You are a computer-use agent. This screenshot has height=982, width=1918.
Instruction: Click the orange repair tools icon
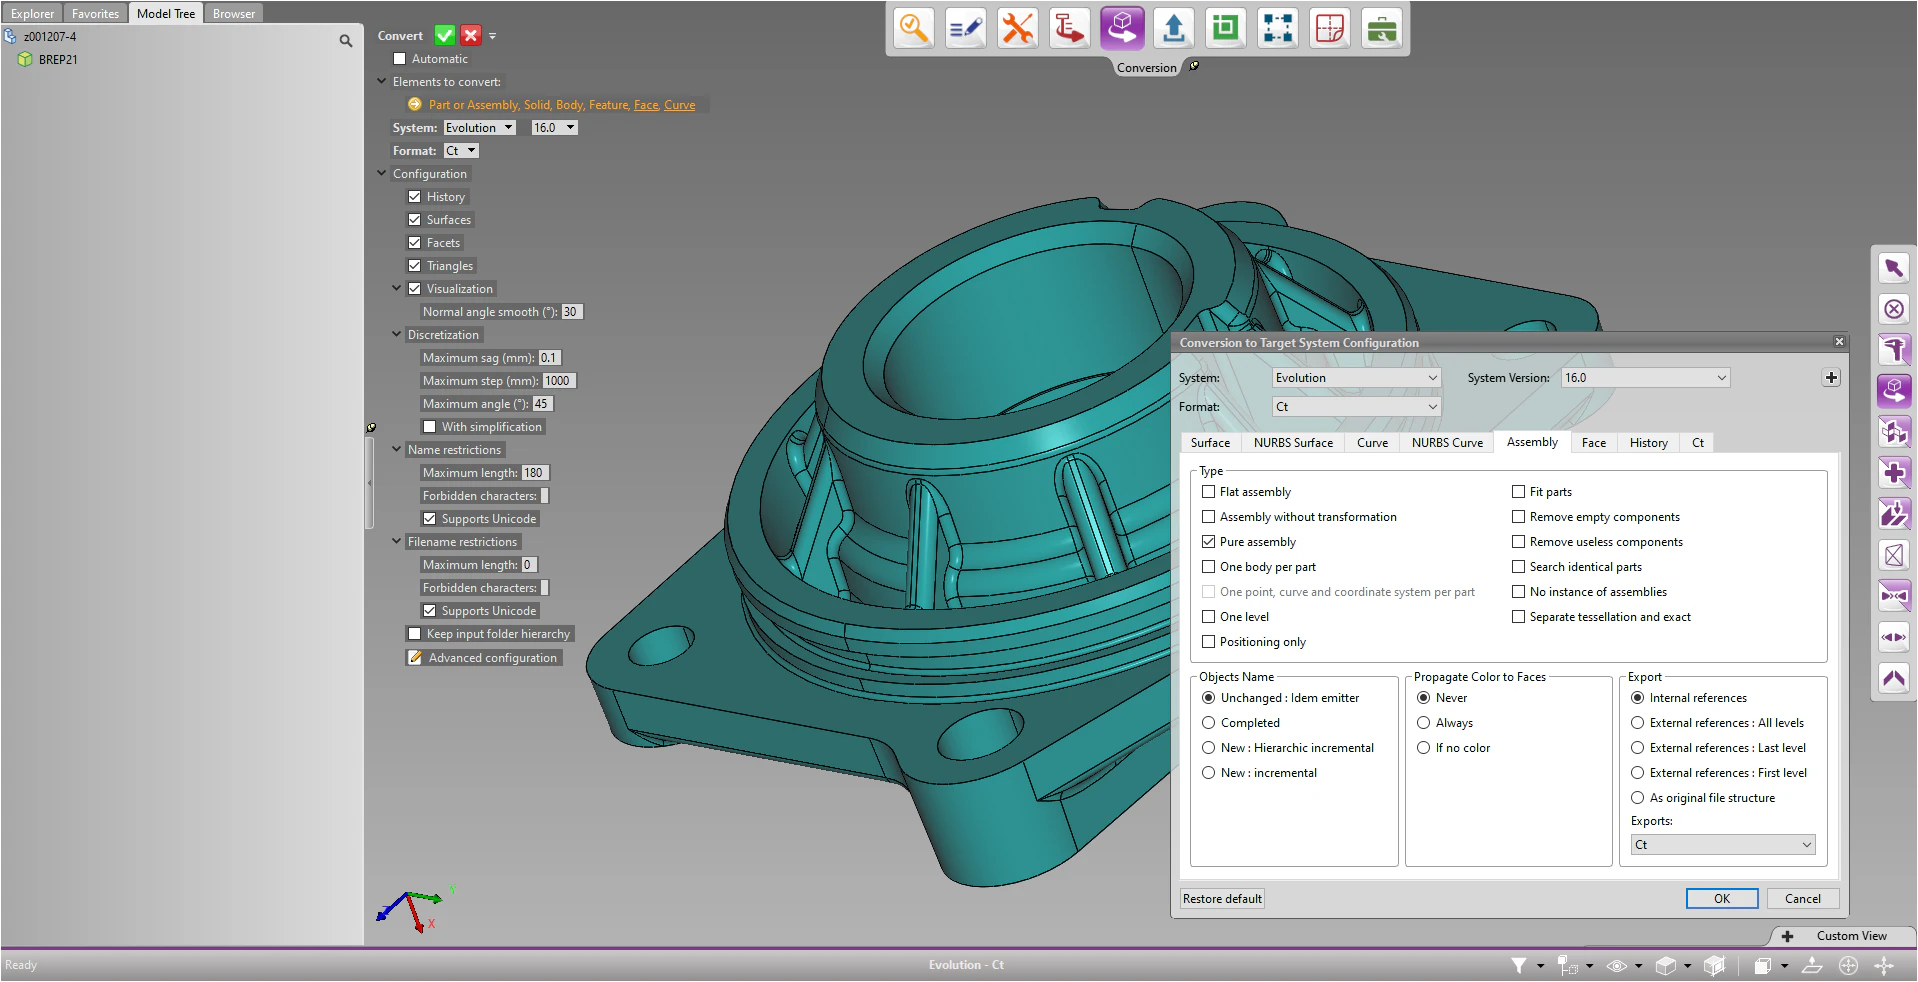pos(1017,28)
